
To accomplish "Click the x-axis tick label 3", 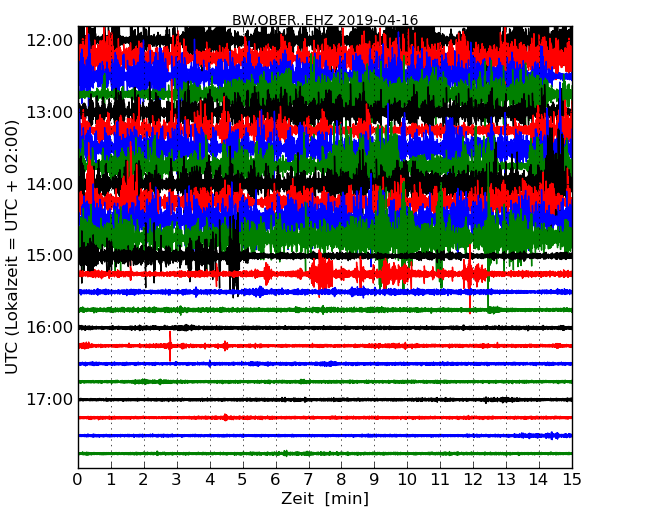I will point(177,480).
